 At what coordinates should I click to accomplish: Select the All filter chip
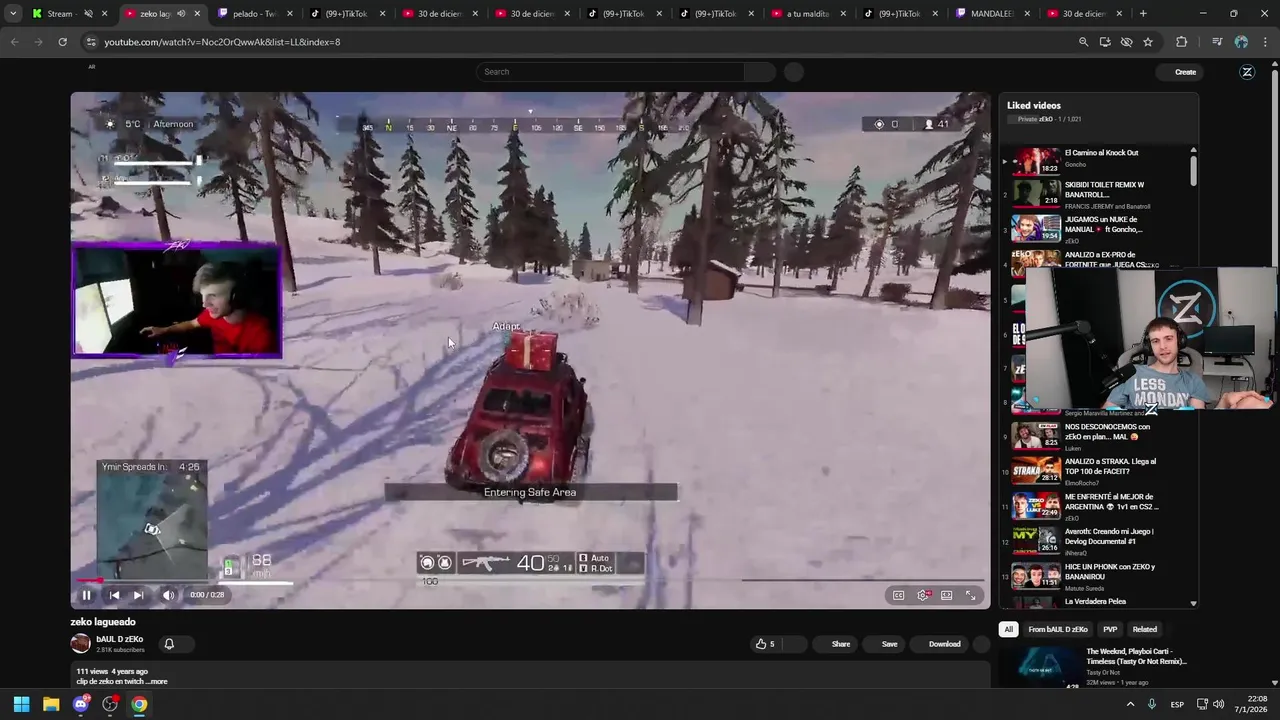1008,629
